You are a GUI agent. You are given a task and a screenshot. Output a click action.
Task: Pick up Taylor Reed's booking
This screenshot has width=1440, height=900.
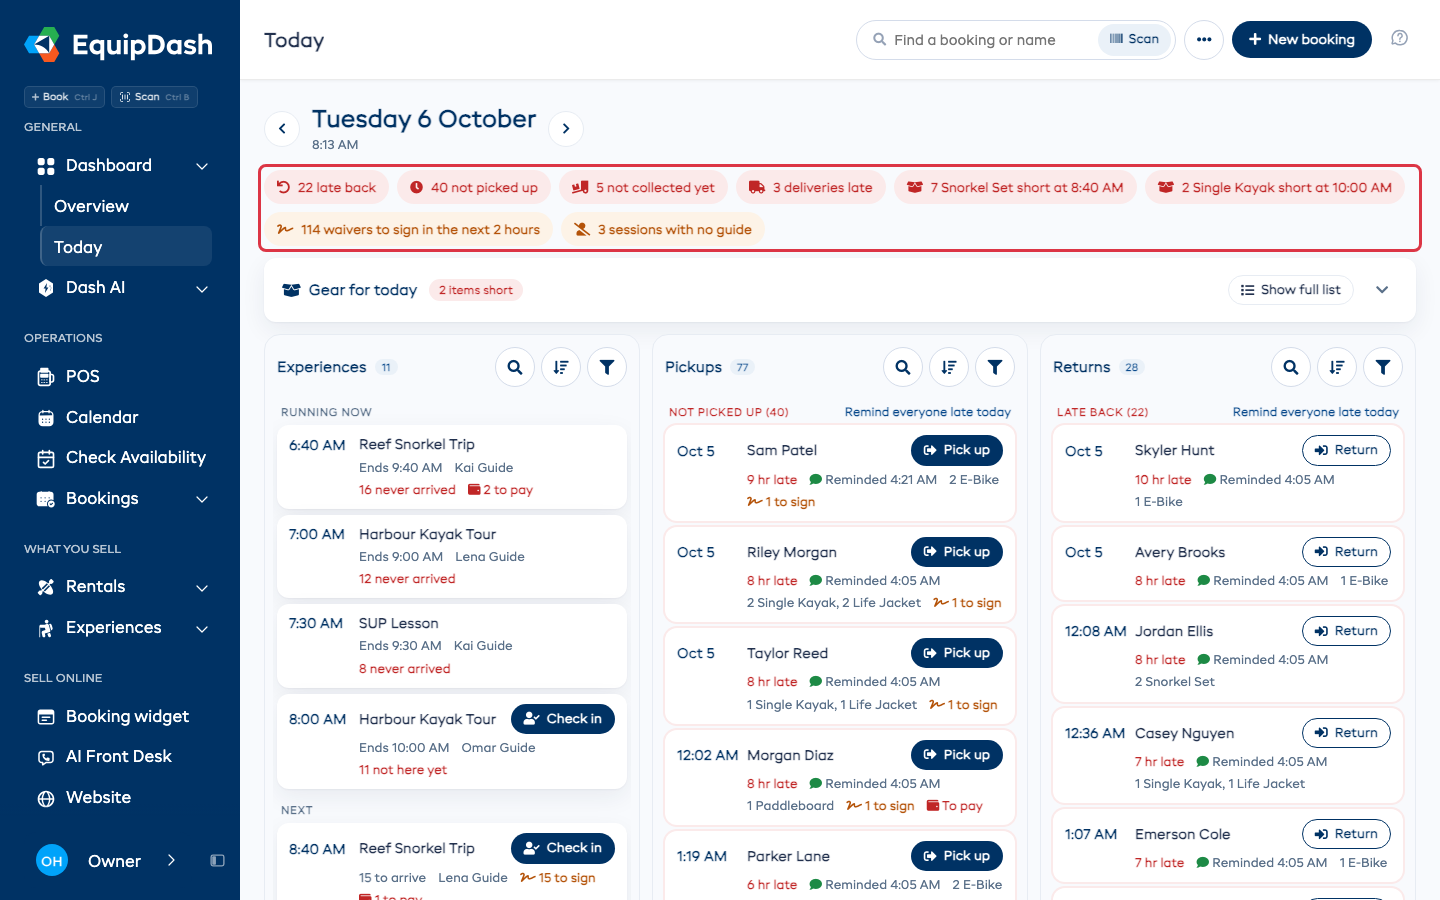pyautogui.click(x=957, y=653)
